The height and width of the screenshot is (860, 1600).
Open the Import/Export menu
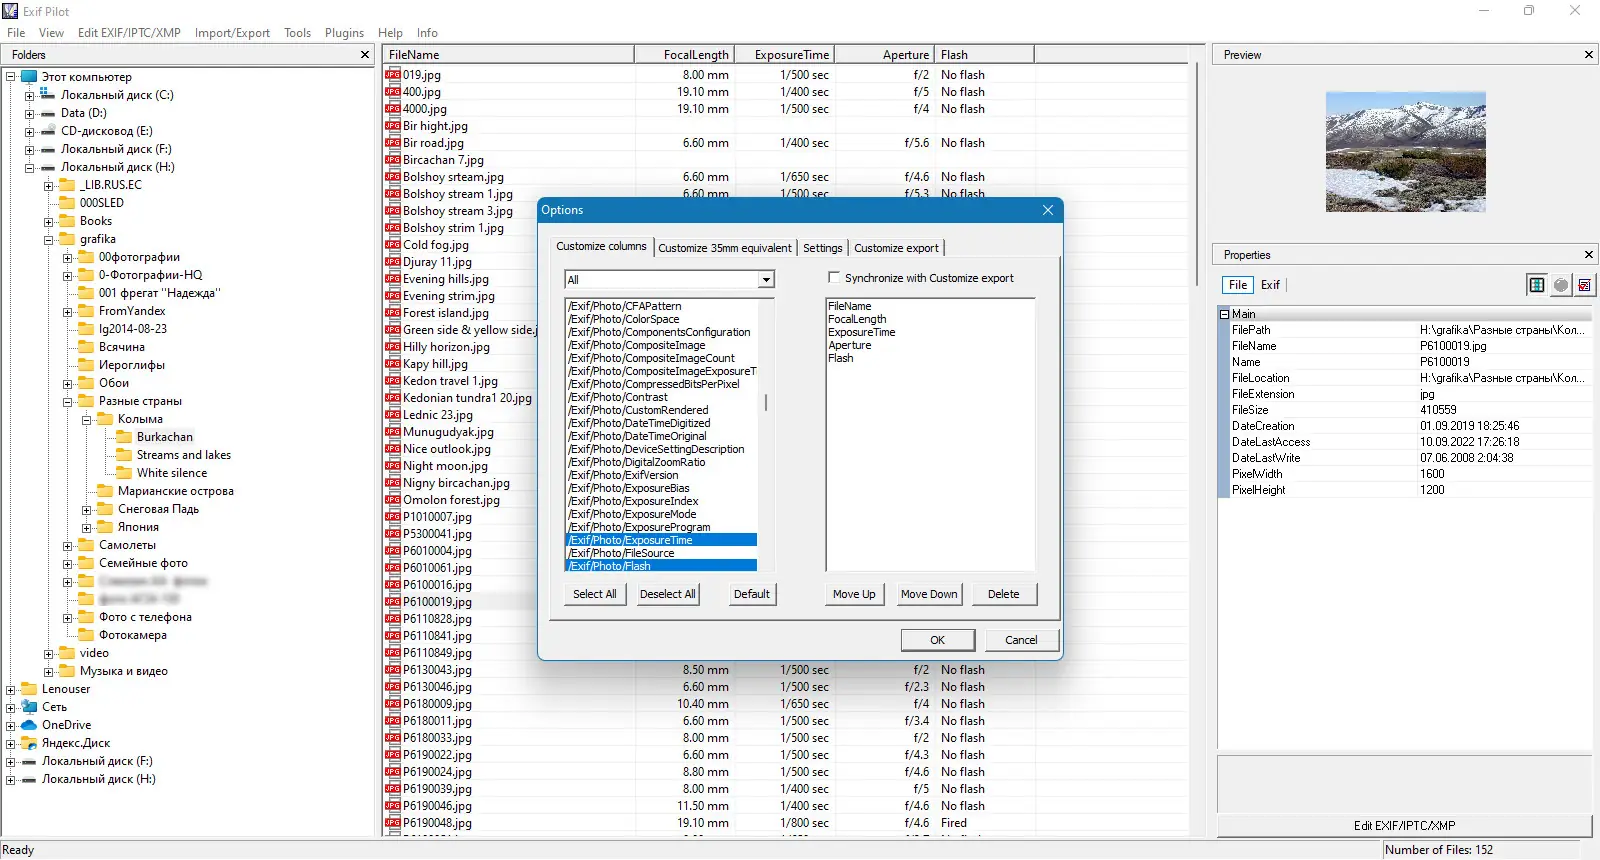(232, 33)
